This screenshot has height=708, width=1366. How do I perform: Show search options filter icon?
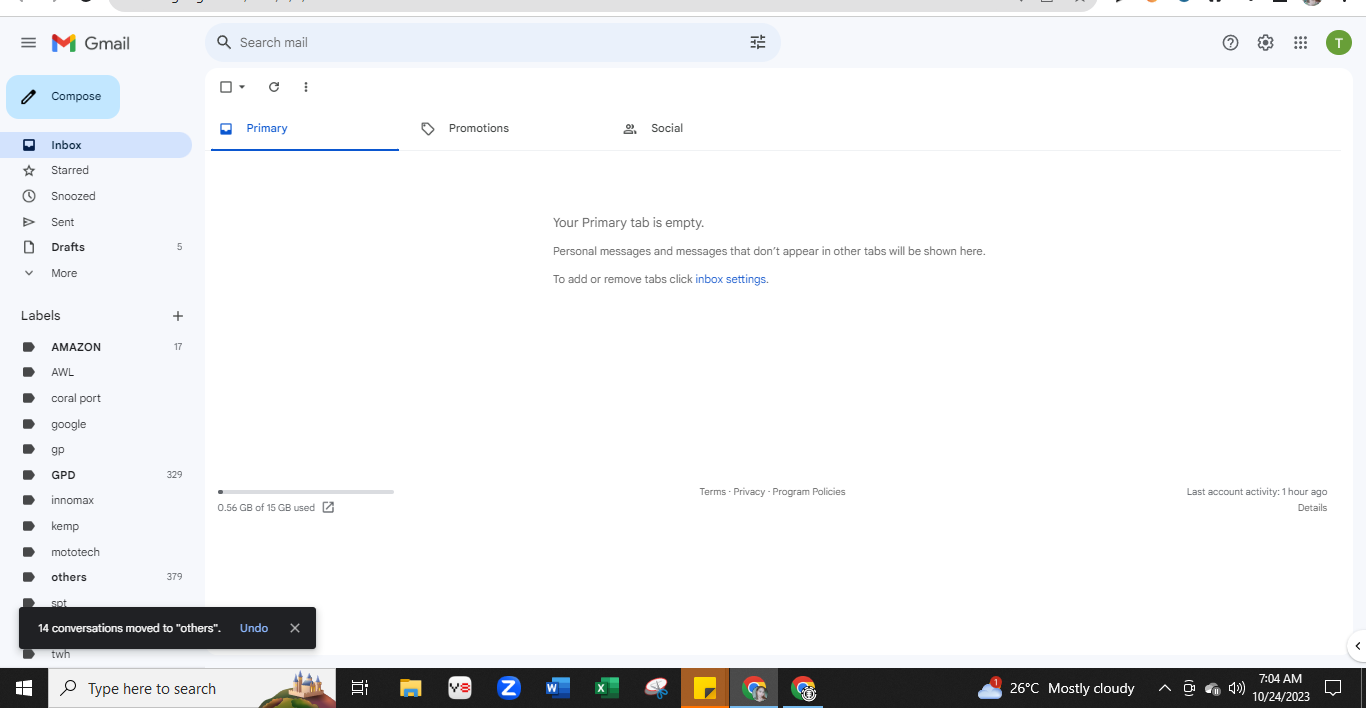pos(758,42)
